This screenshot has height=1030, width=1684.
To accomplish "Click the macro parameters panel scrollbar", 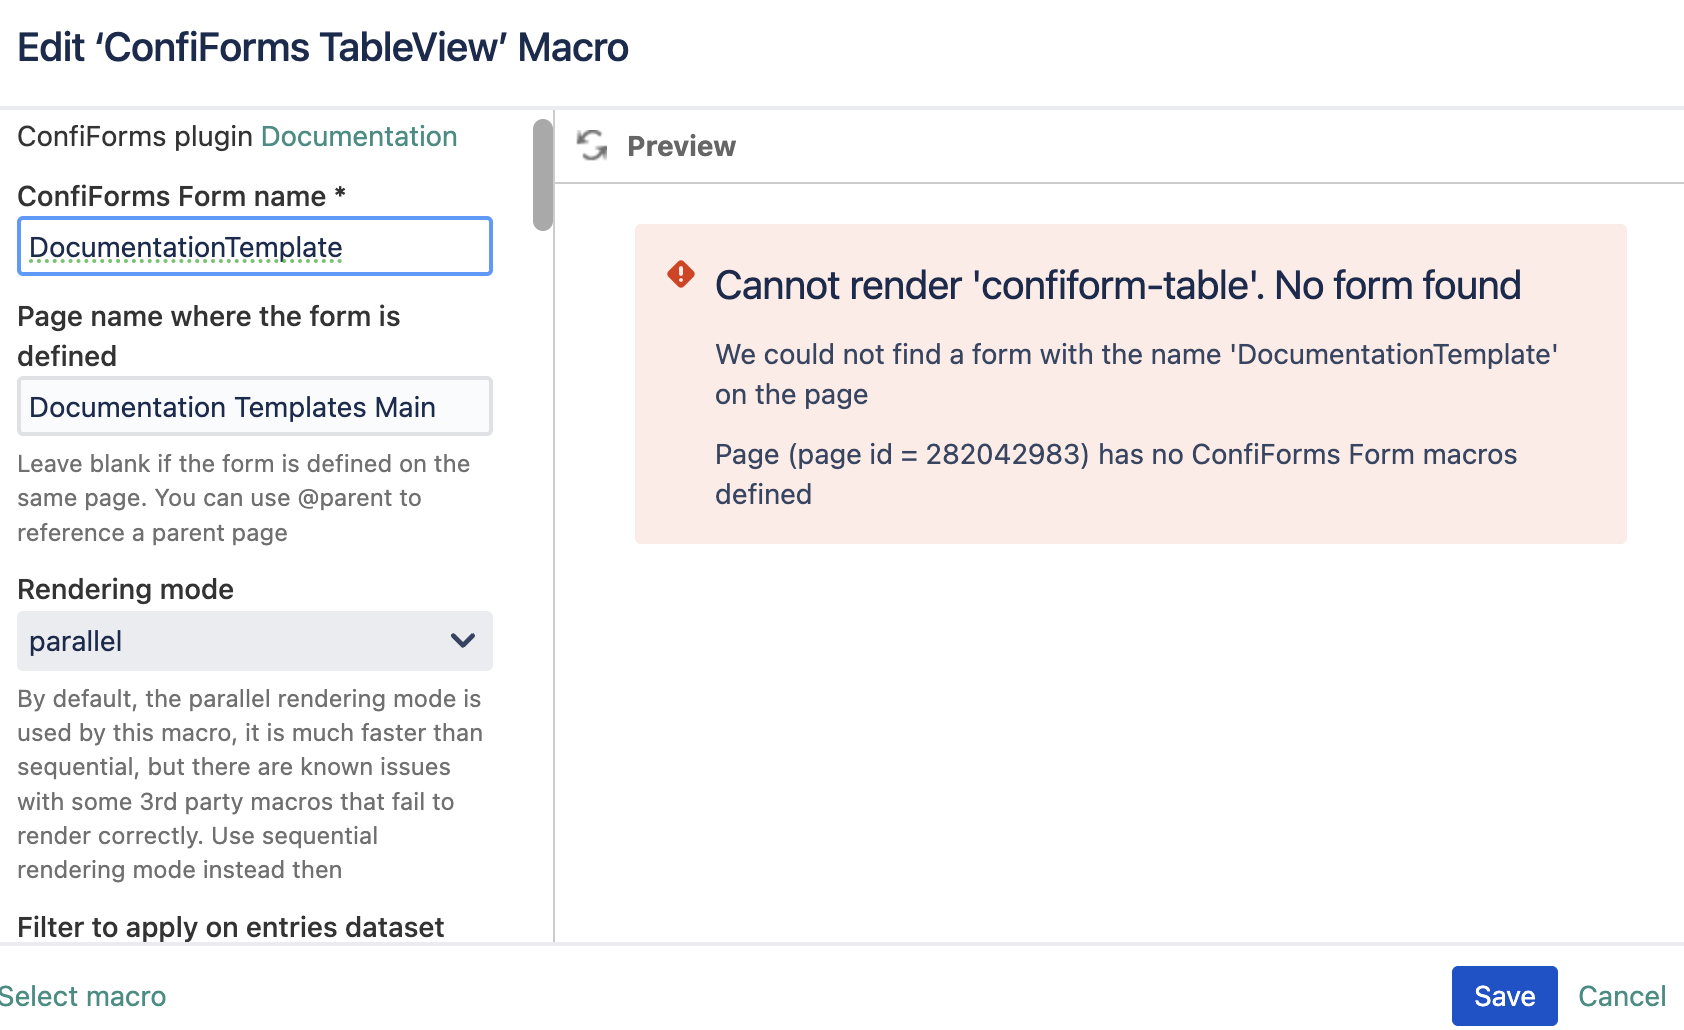I will pos(543,175).
